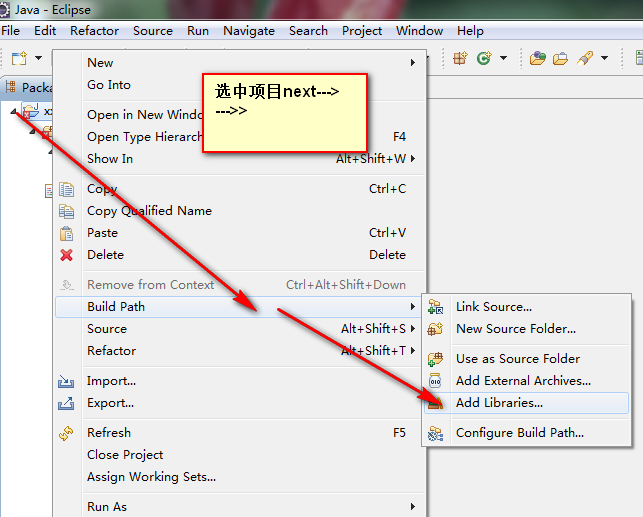
Task: Select the Package Explorer tab
Action: (29, 87)
